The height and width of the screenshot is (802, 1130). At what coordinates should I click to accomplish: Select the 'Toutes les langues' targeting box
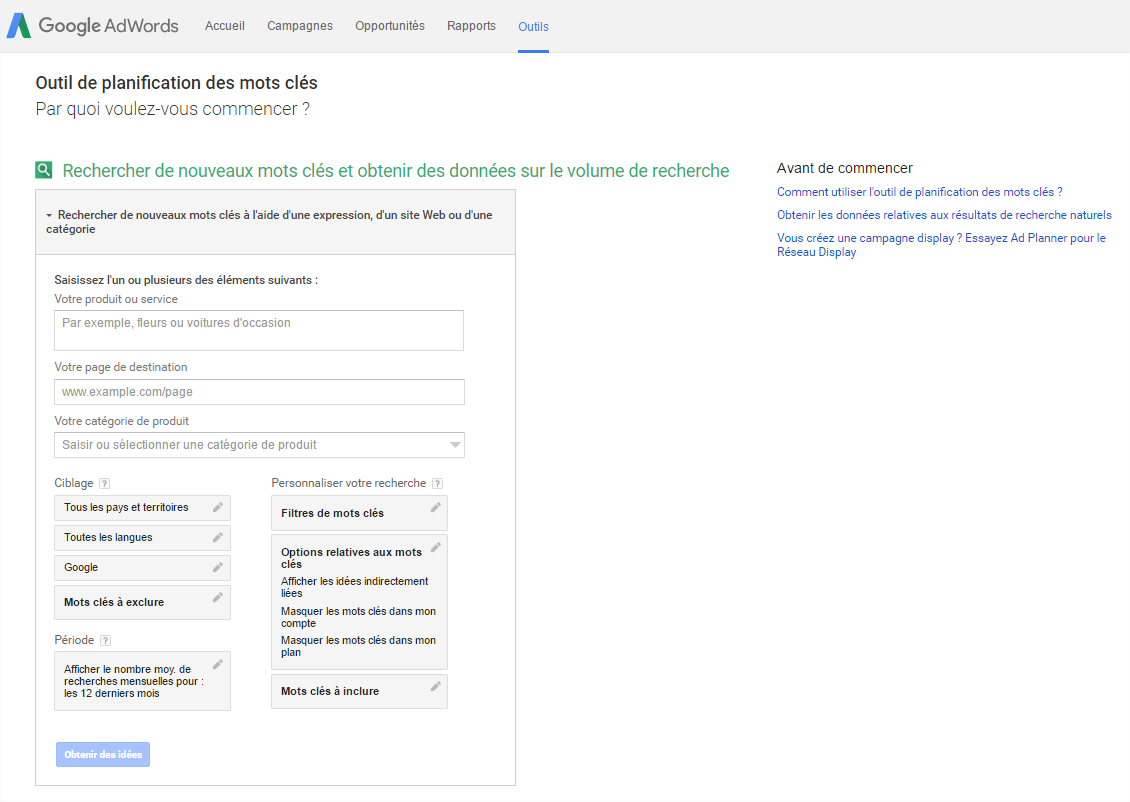click(x=143, y=538)
